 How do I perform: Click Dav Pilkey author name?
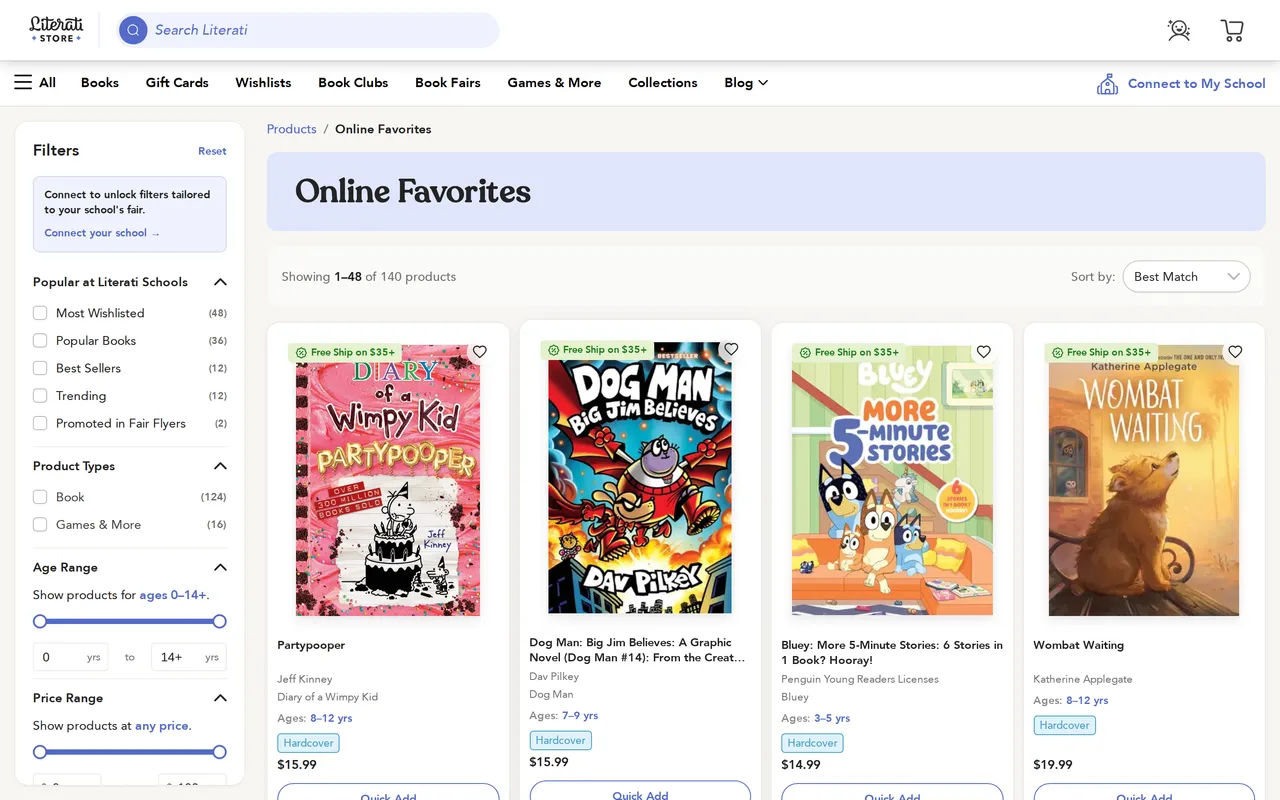pyautogui.click(x=554, y=676)
